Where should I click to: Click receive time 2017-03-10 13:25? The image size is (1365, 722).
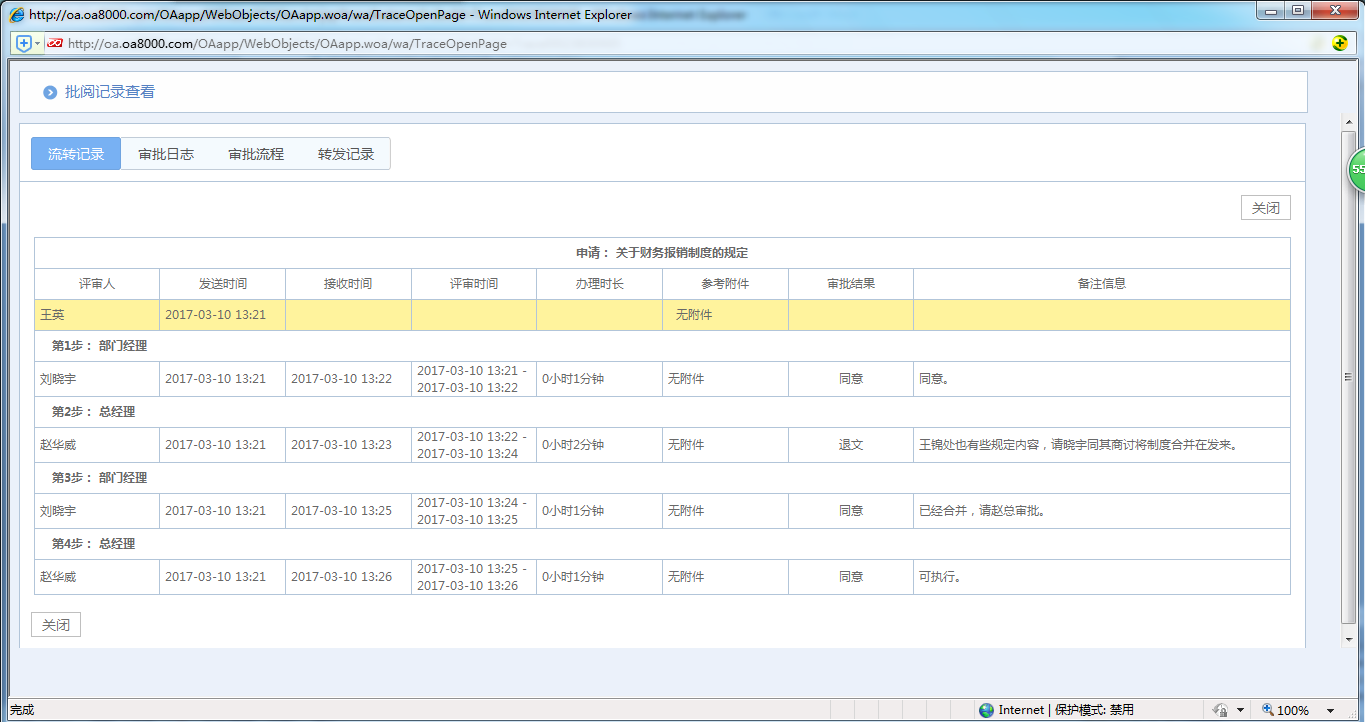point(342,511)
